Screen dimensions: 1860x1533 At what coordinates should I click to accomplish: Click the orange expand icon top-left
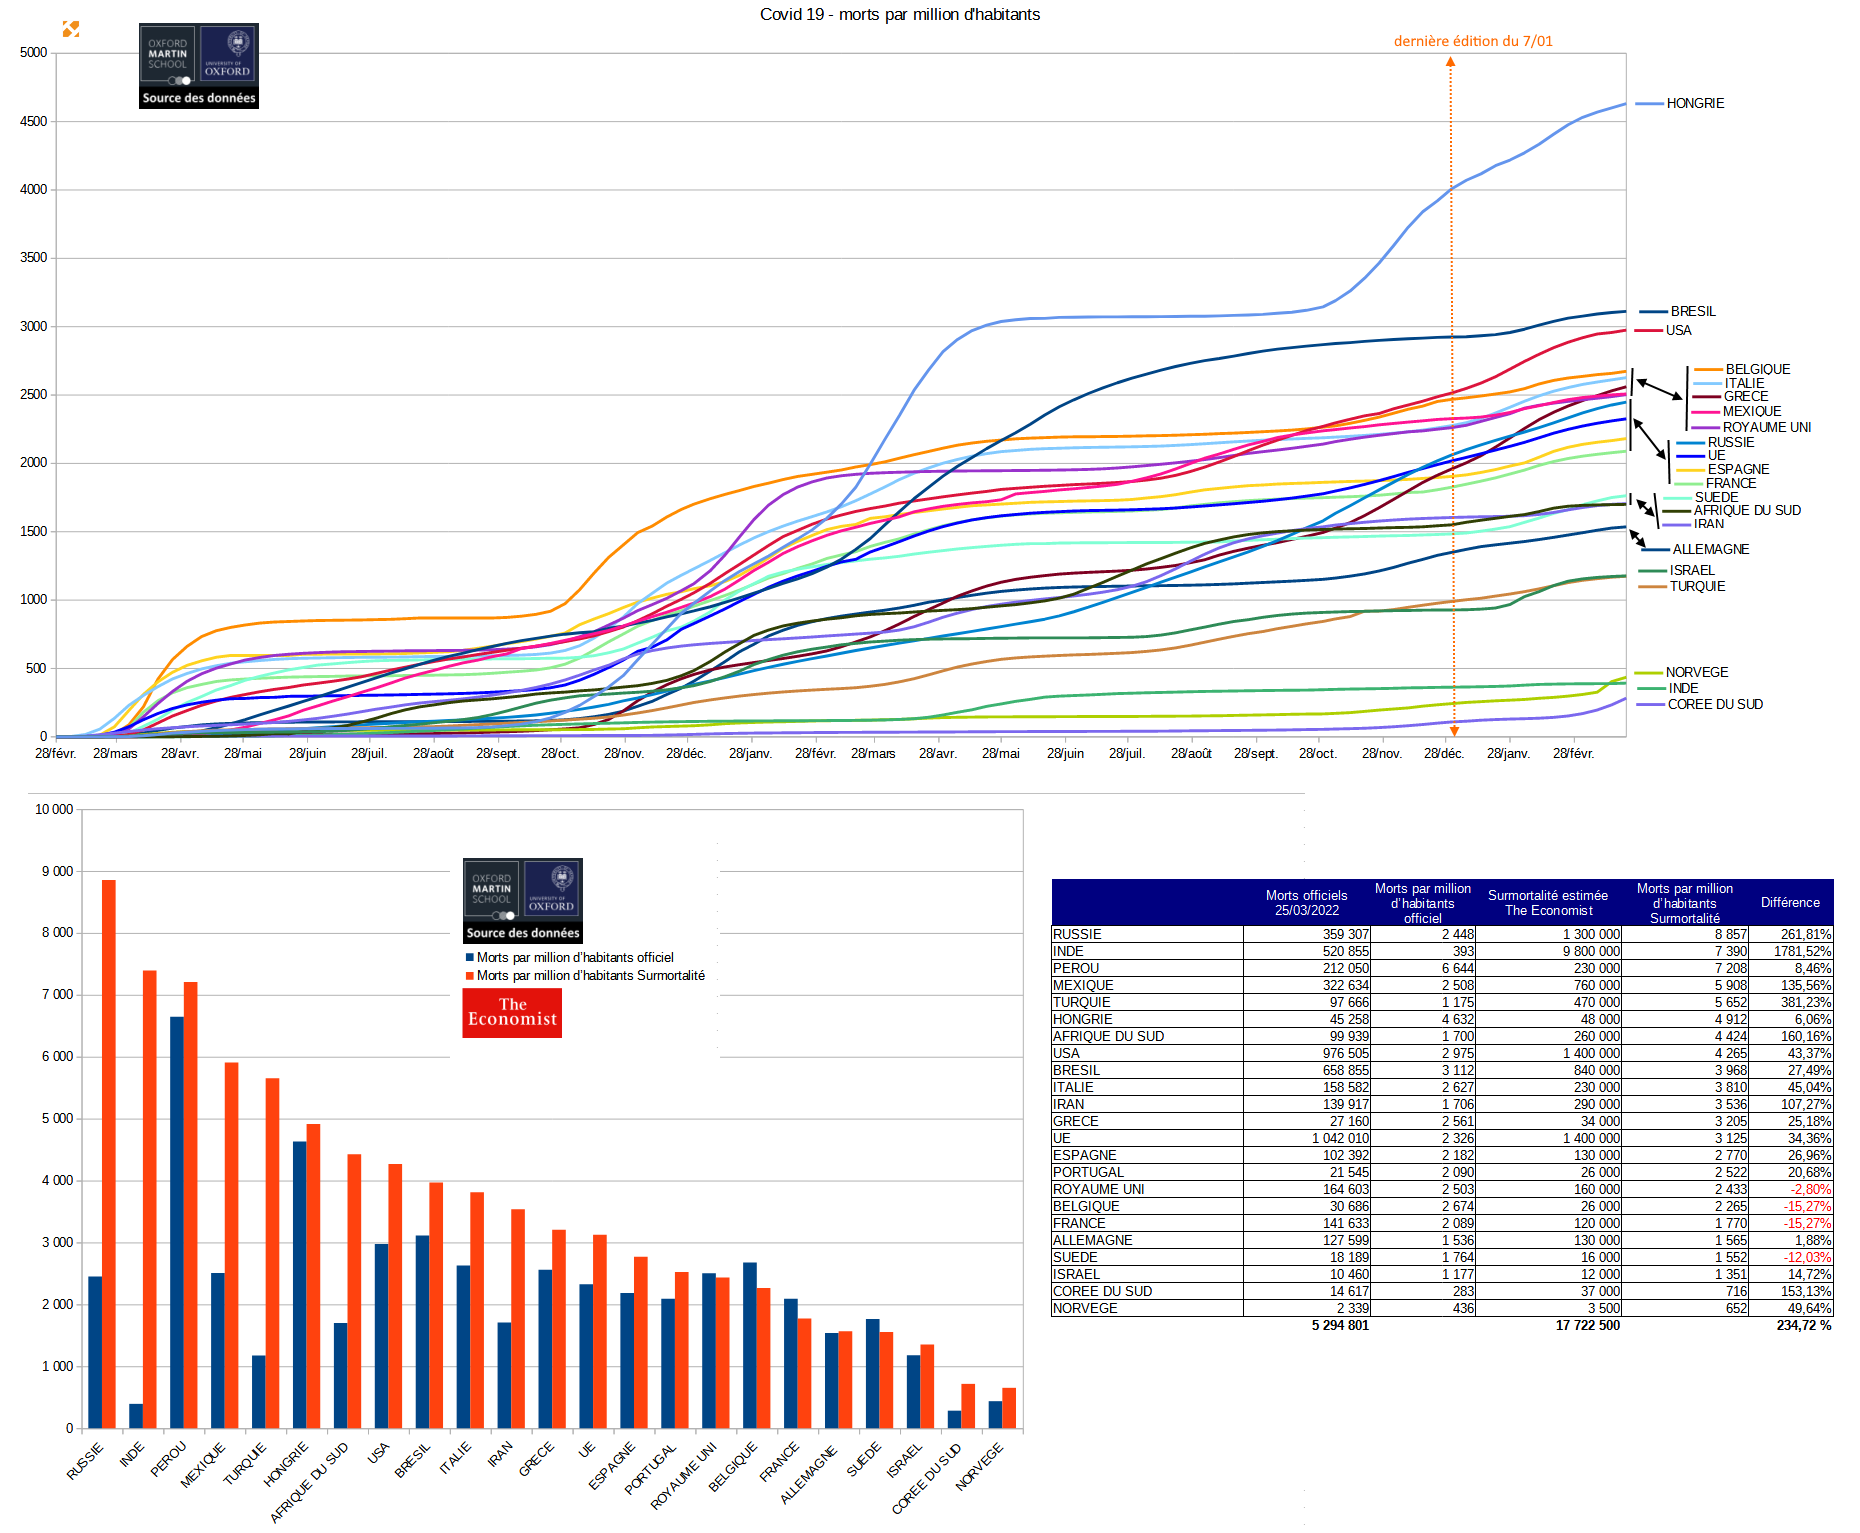(70, 29)
